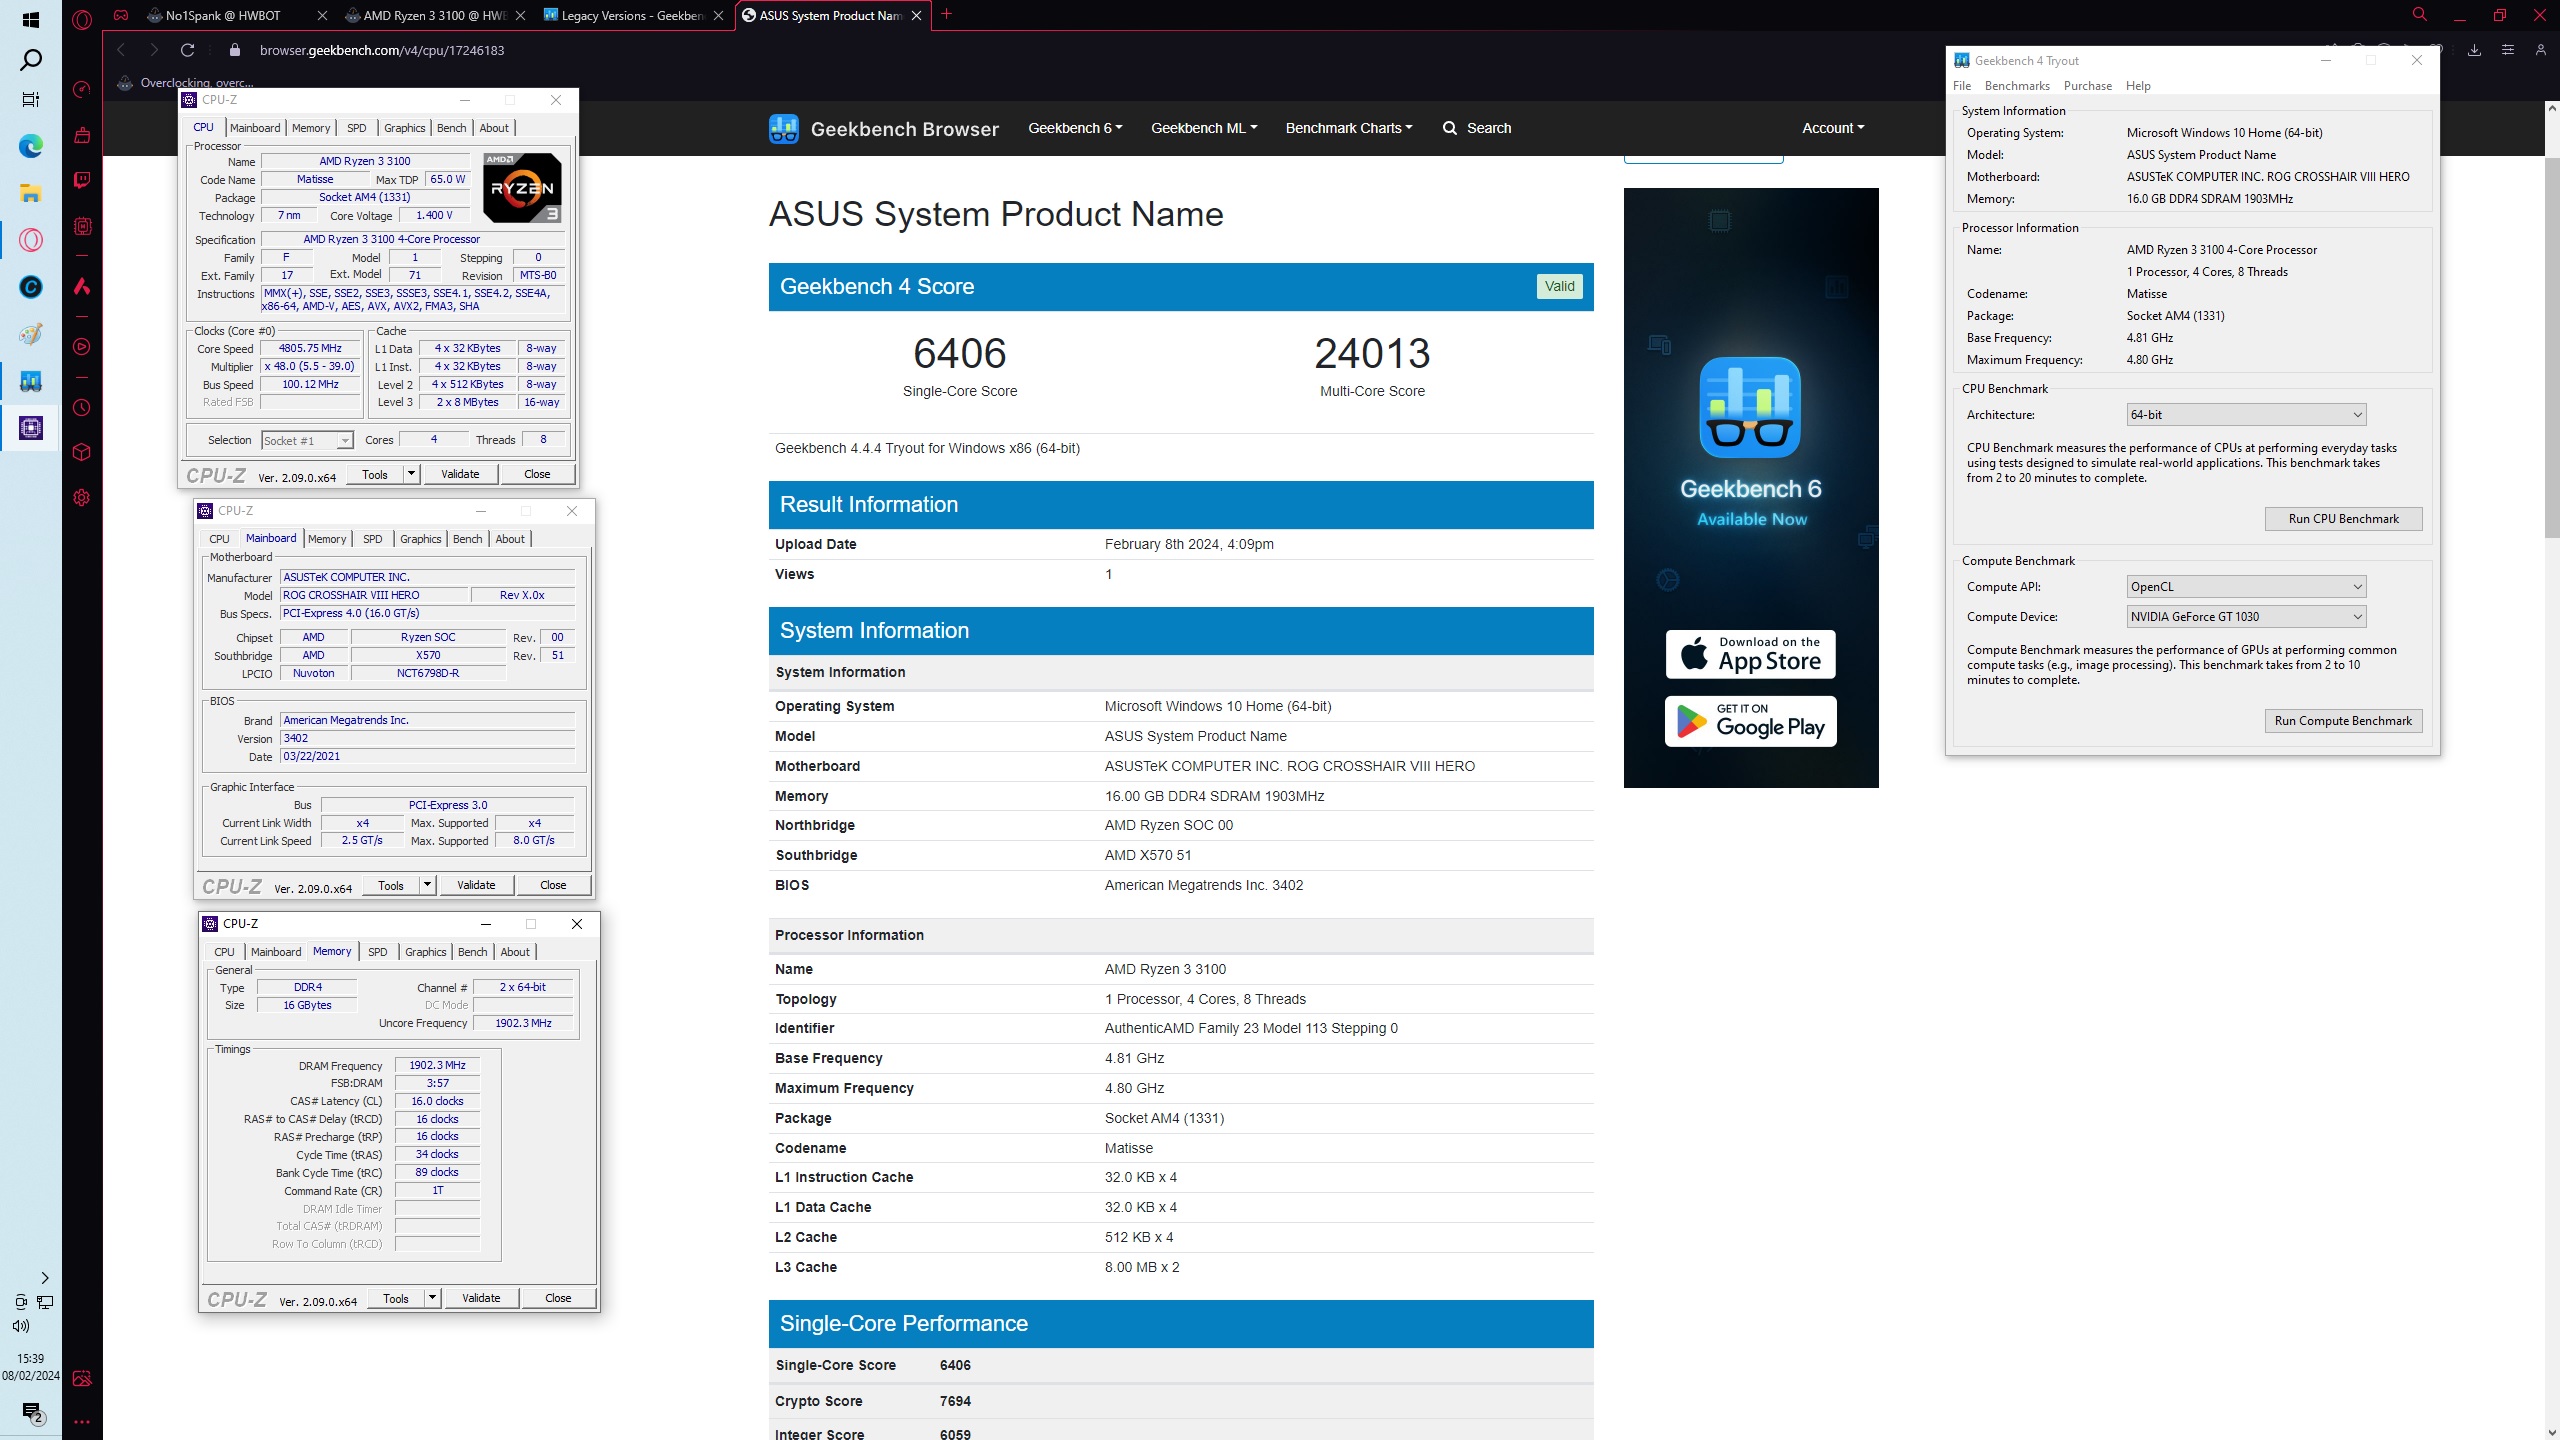Open Windows Start menu
This screenshot has width=2560, height=1440.
[31, 19]
